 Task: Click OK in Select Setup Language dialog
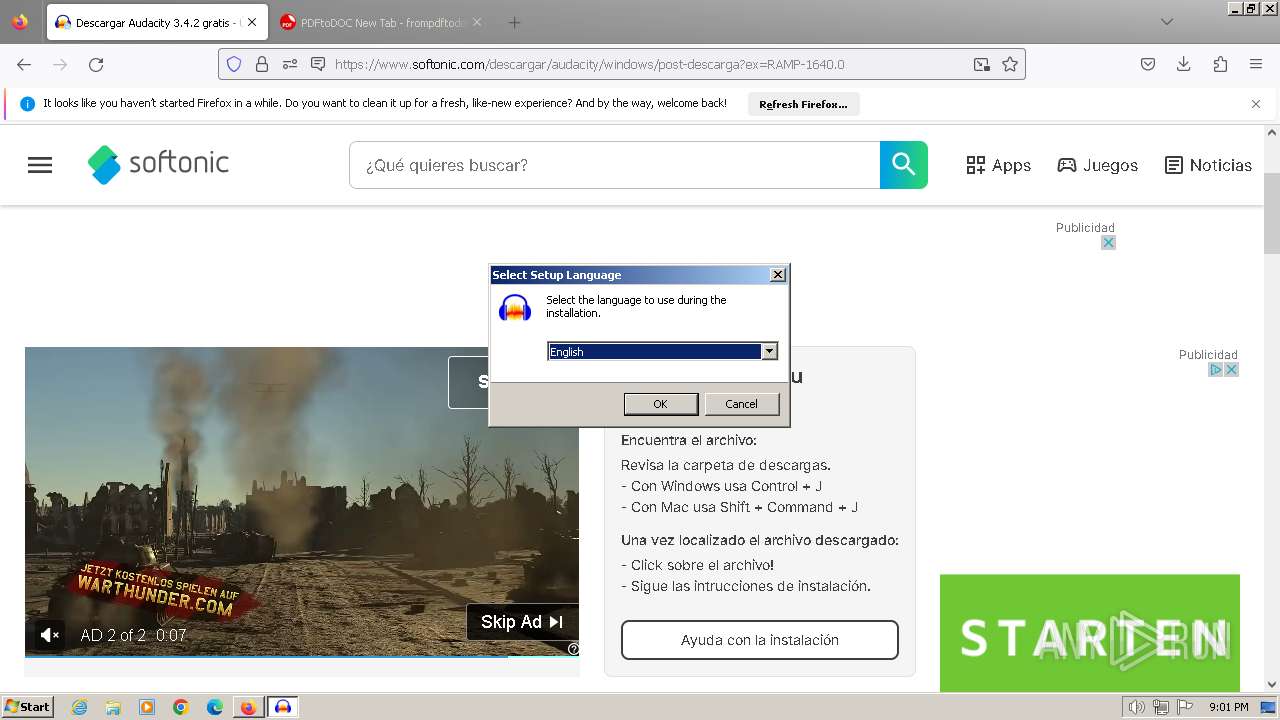660,404
